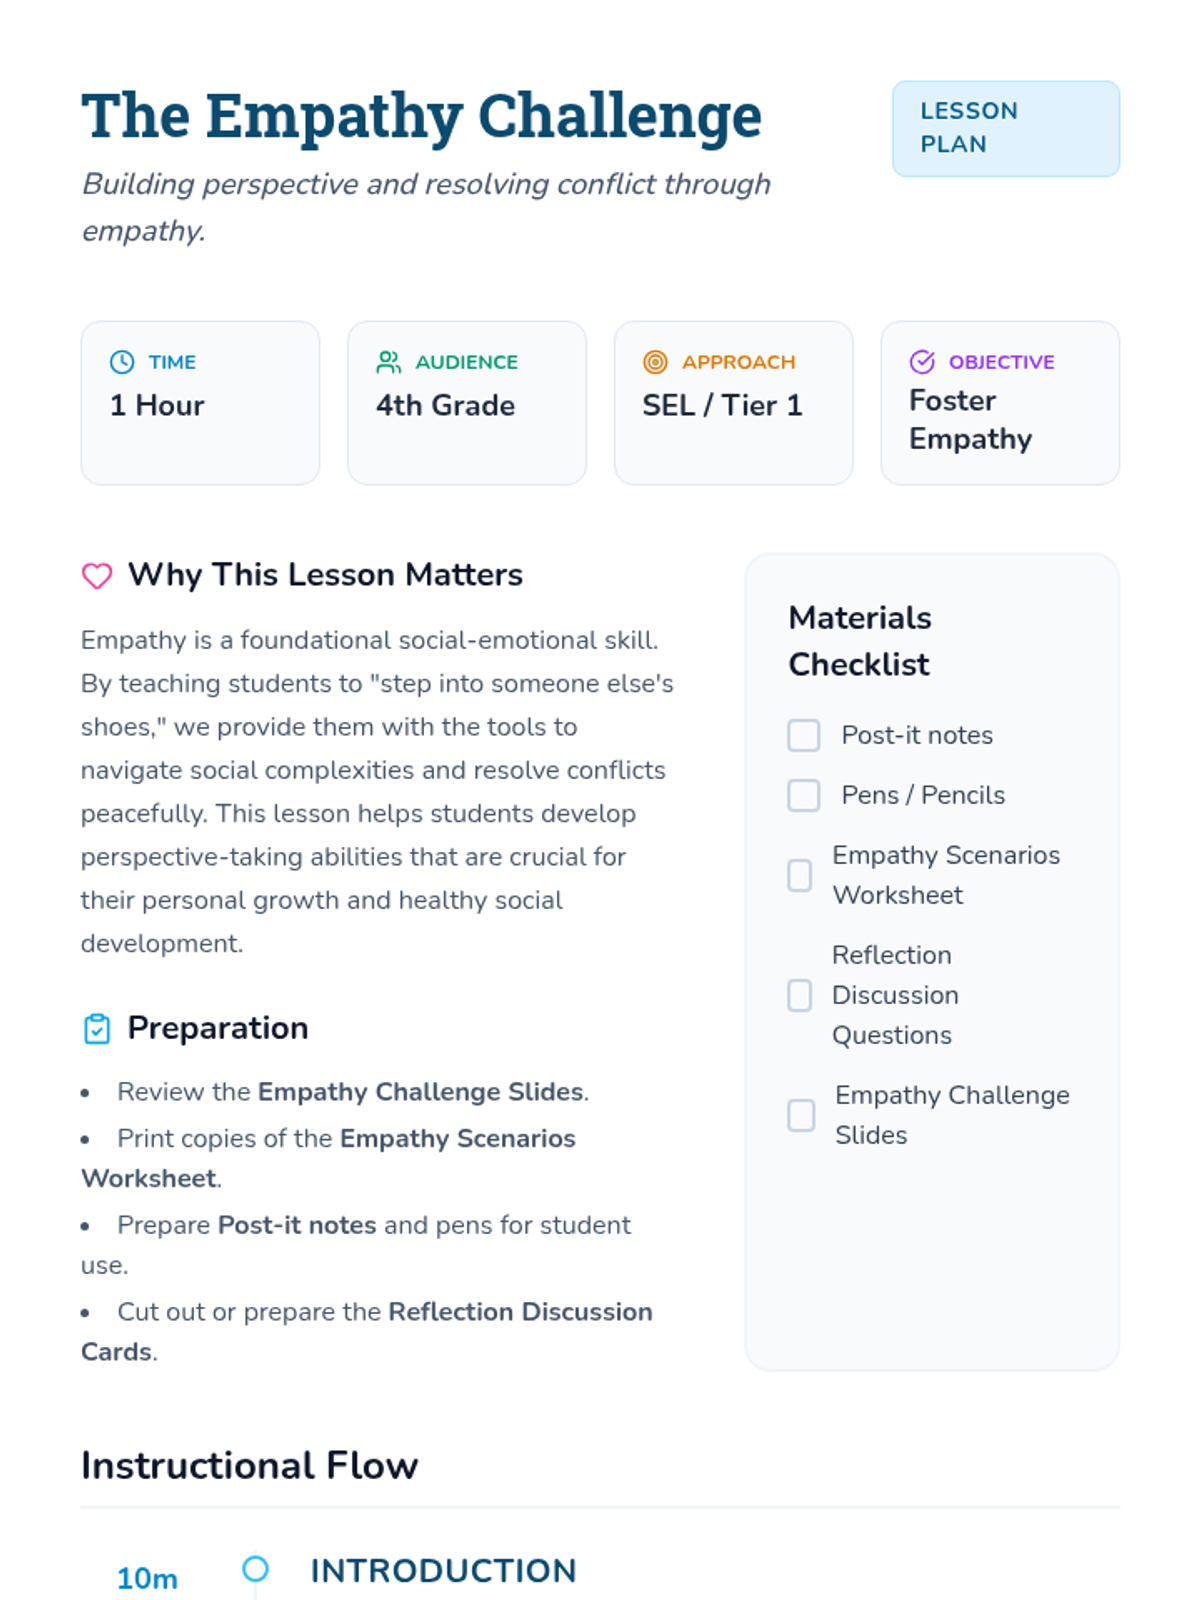This screenshot has height=1600, width=1200.
Task: Check the Post-it notes checkbox
Action: coord(804,735)
